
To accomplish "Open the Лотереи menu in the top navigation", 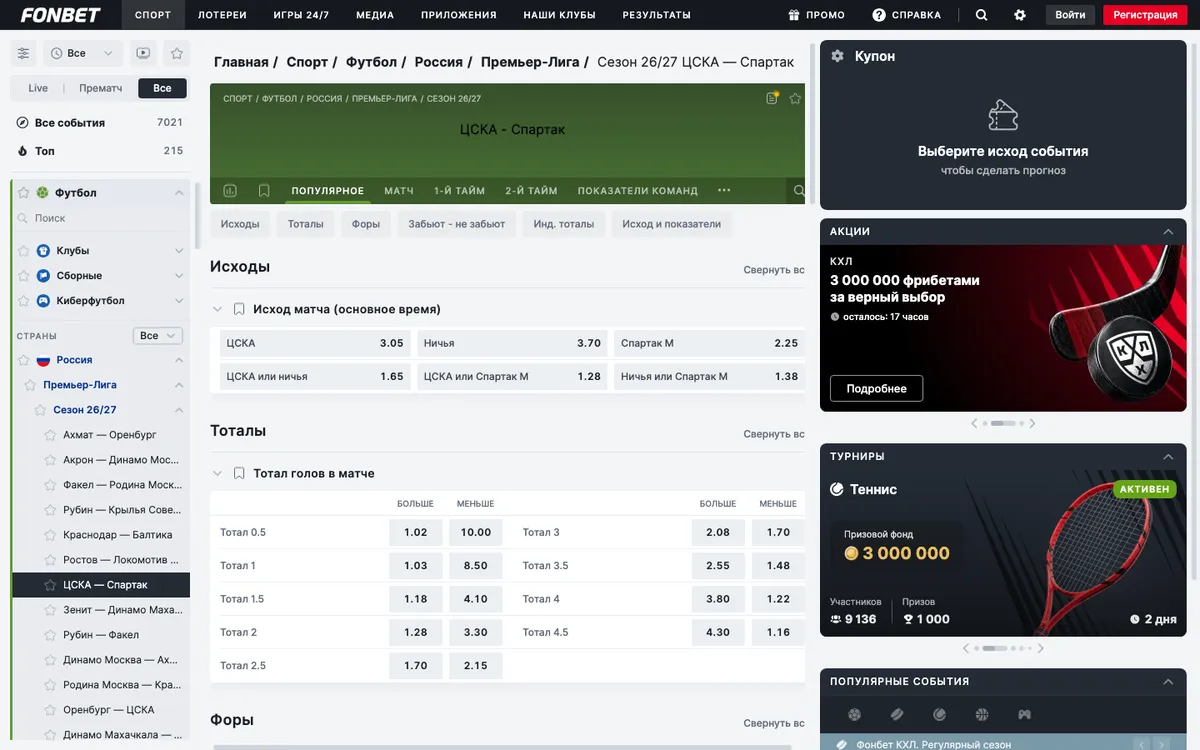I will (x=222, y=15).
